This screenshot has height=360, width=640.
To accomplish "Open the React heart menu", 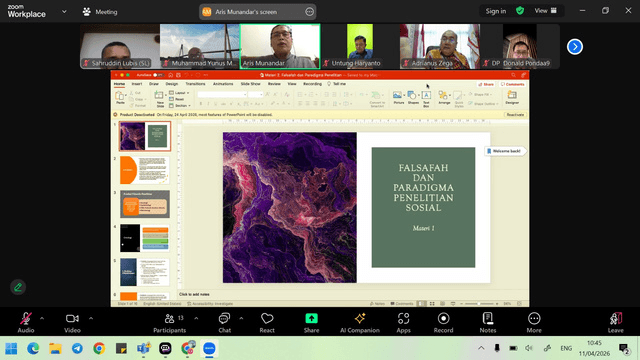I will coord(267,322).
